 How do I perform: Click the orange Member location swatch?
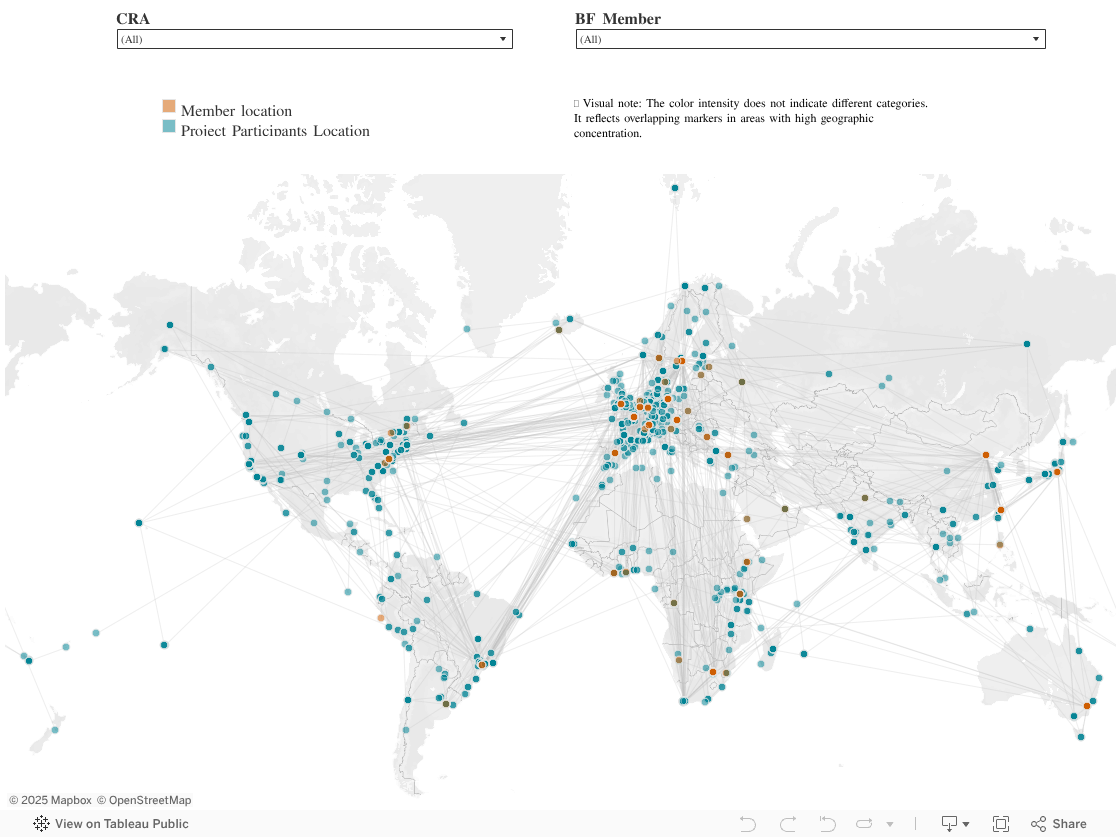coord(169,106)
